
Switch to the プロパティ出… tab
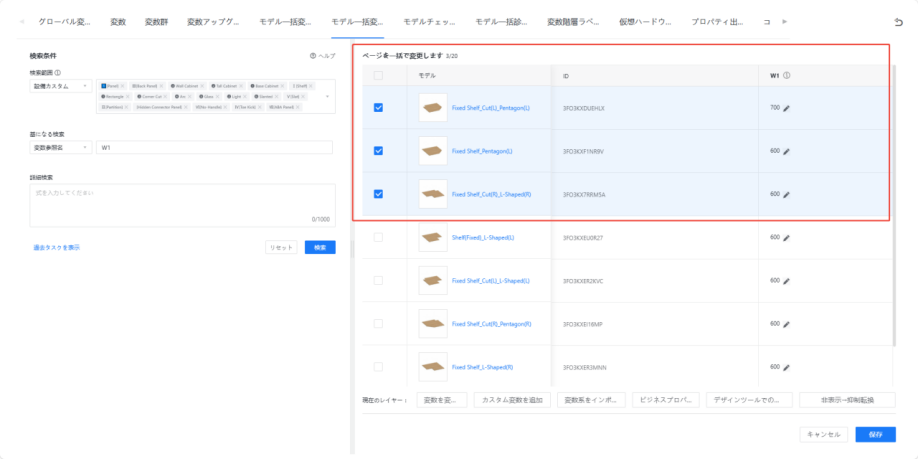(717, 22)
